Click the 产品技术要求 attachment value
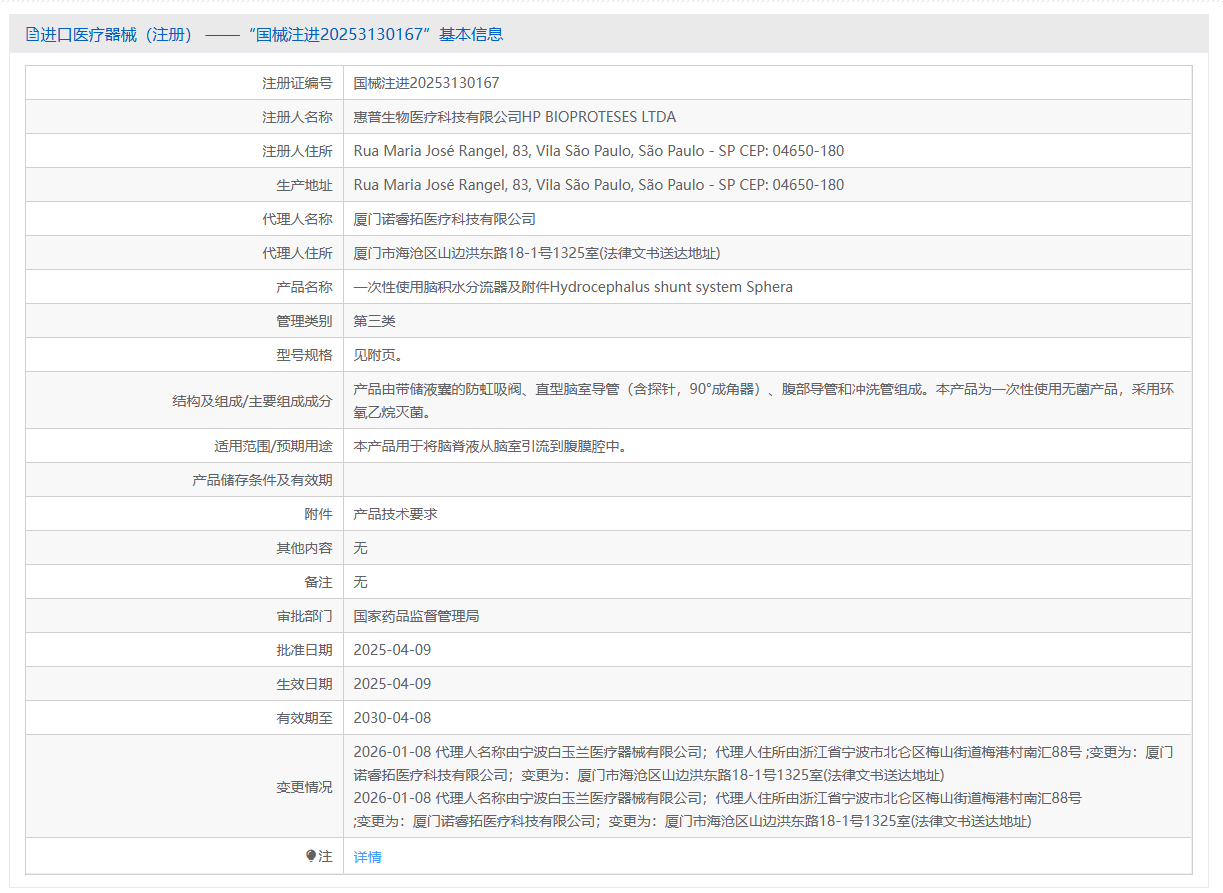Screen dimensions: 1223x893 pos(396,514)
